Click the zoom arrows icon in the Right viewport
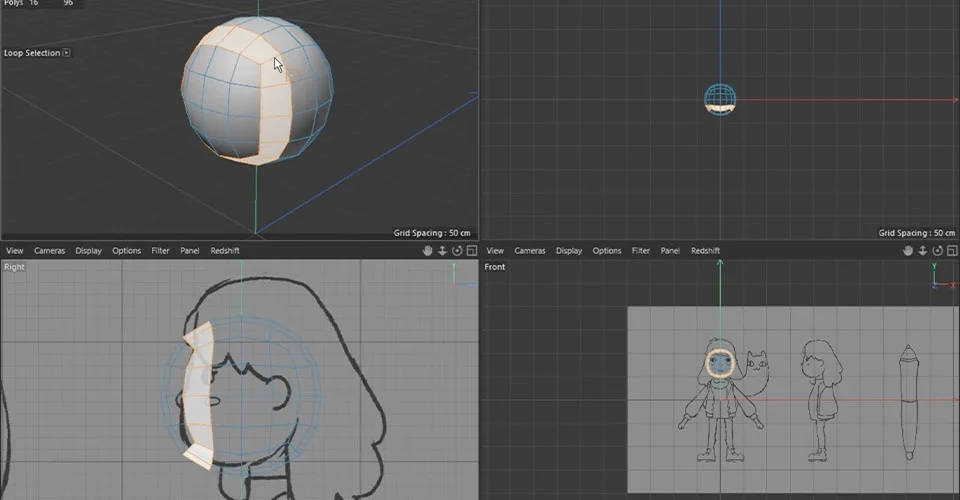 tap(442, 251)
